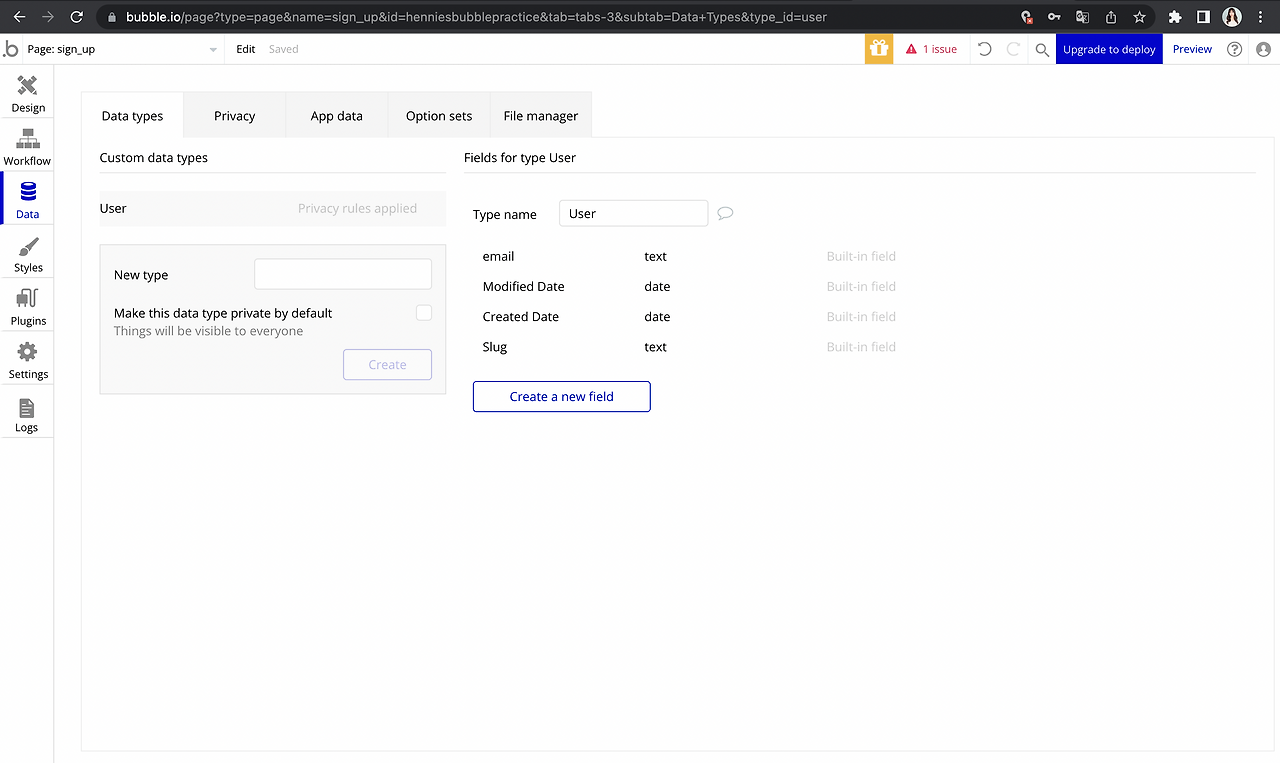The image size is (1280, 763).
Task: Click the Bubble logo icon
Action: coord(11,49)
